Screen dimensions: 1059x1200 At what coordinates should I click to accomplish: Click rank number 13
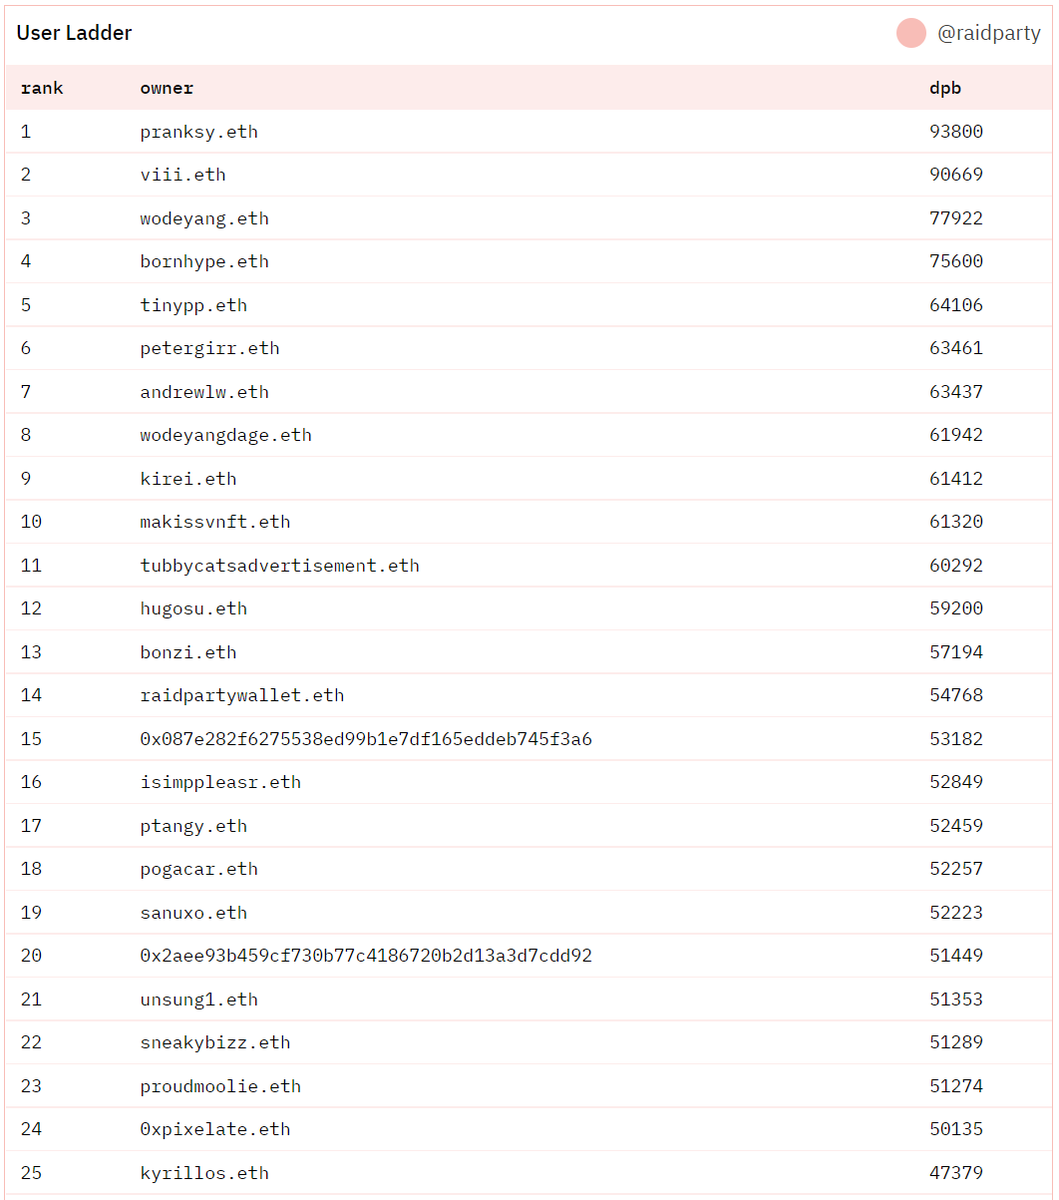coord(31,652)
